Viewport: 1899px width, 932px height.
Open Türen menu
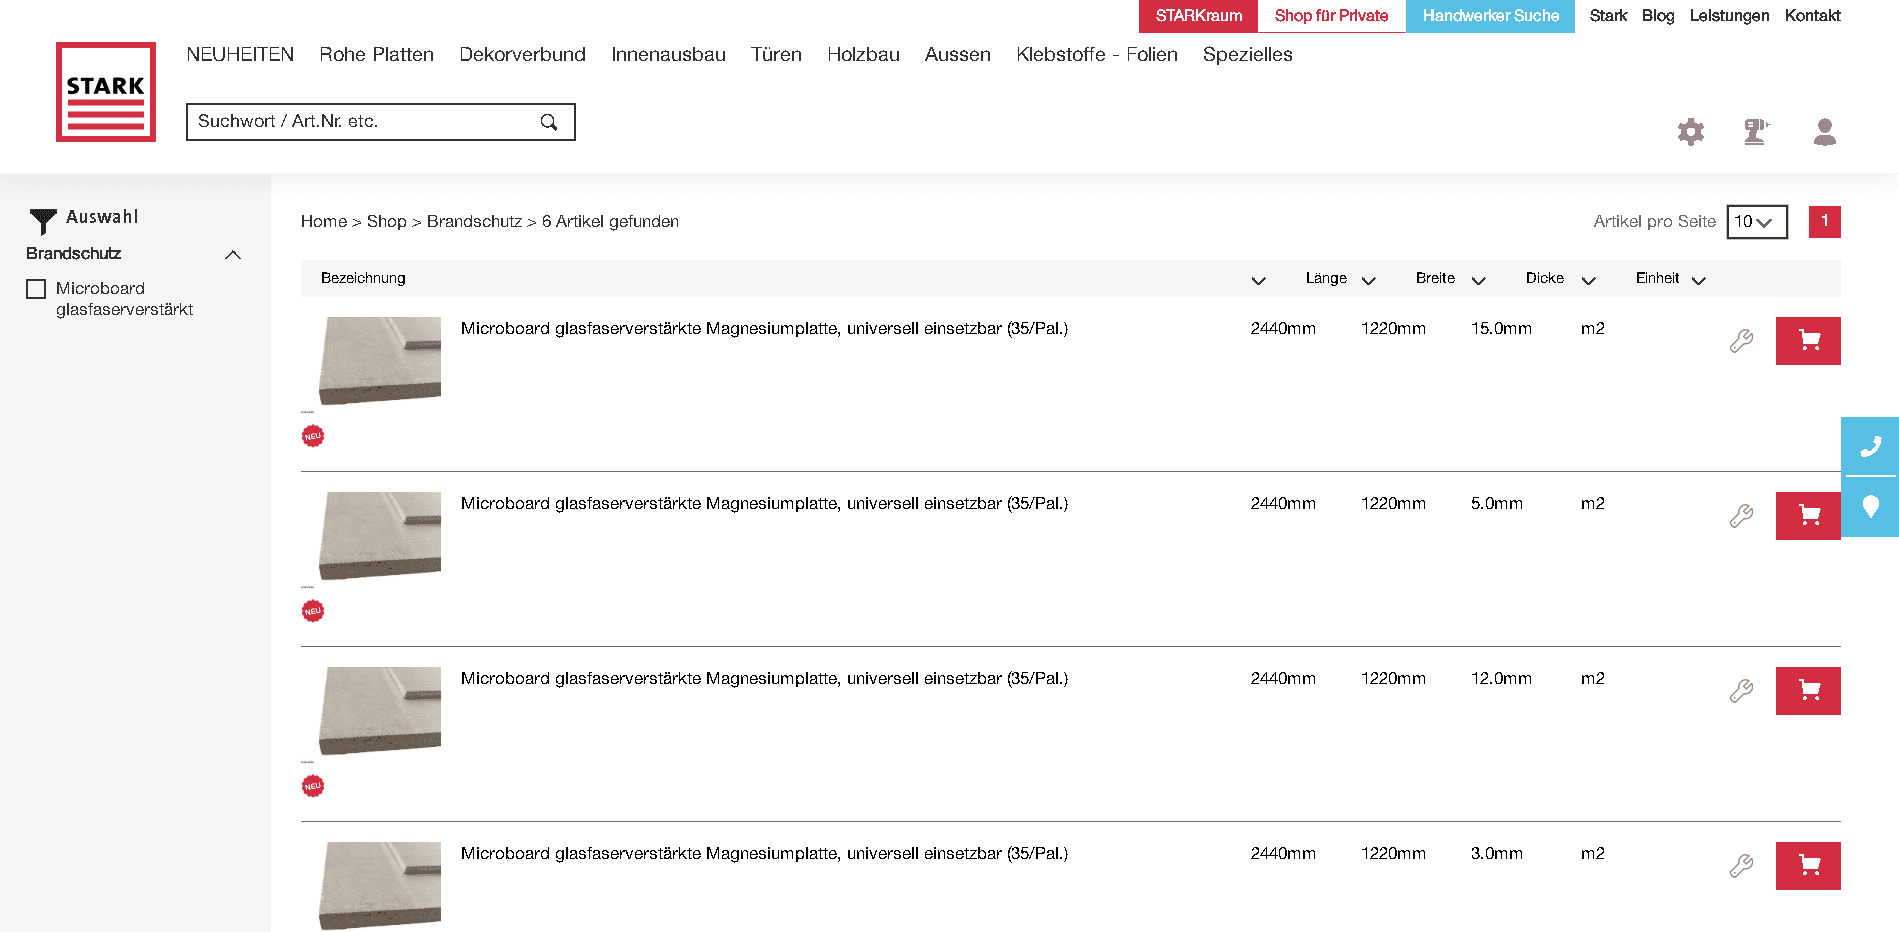[x=777, y=55]
